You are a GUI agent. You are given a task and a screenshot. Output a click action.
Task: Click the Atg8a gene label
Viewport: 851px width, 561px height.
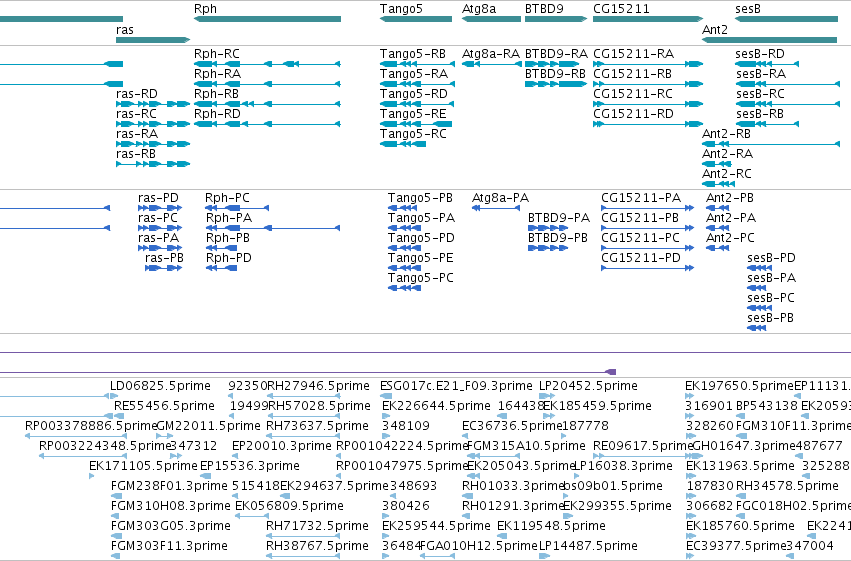tap(479, 9)
